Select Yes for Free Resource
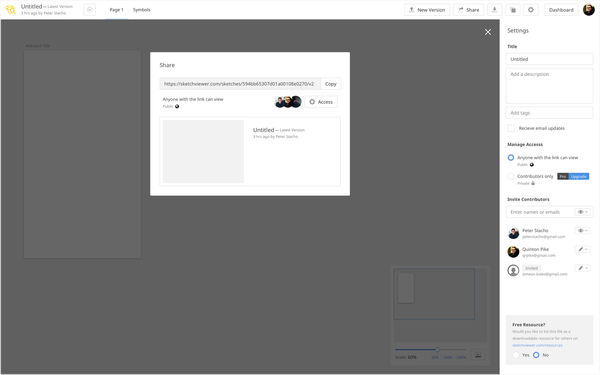600x375 pixels. pyautogui.click(x=516, y=355)
